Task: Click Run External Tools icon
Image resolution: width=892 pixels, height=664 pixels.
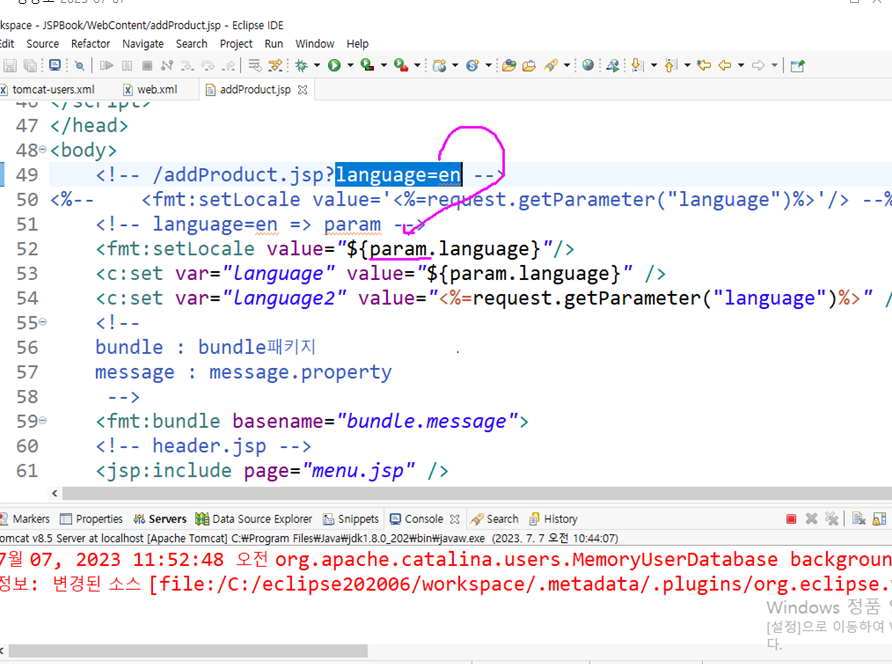Action: (401, 65)
